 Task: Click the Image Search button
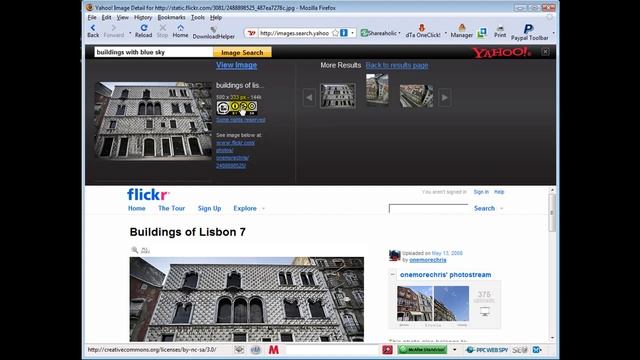click(x=242, y=52)
